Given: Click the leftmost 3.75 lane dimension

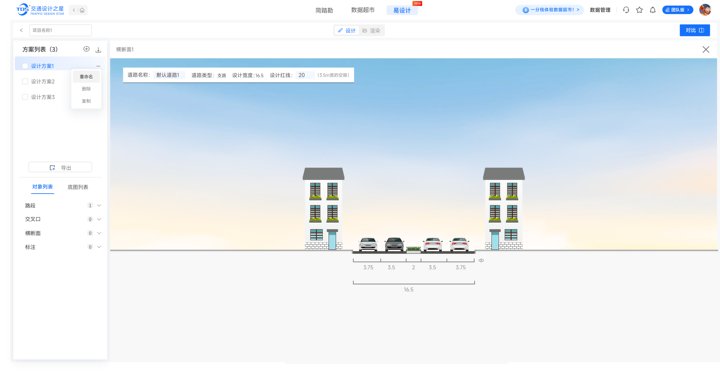Looking at the screenshot, I should tap(368, 267).
